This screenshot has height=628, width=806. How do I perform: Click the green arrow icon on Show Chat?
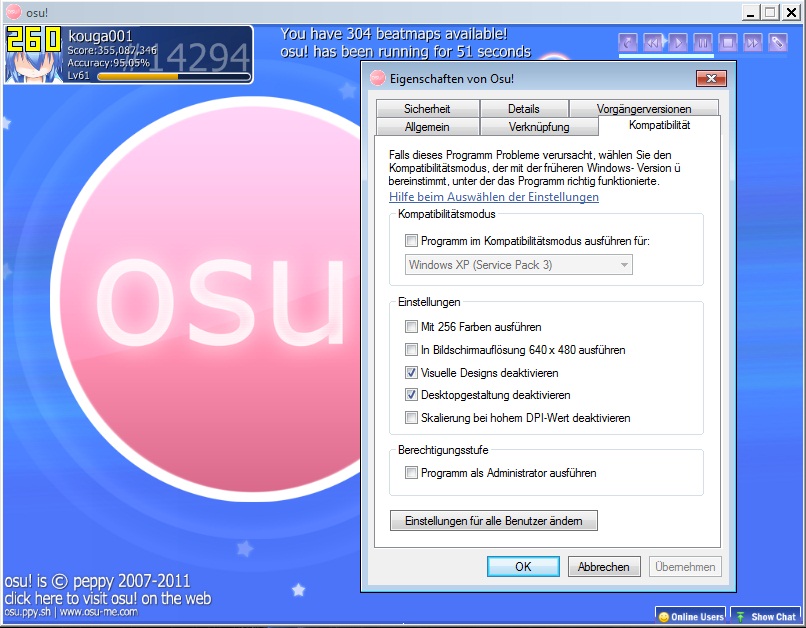coord(740,617)
